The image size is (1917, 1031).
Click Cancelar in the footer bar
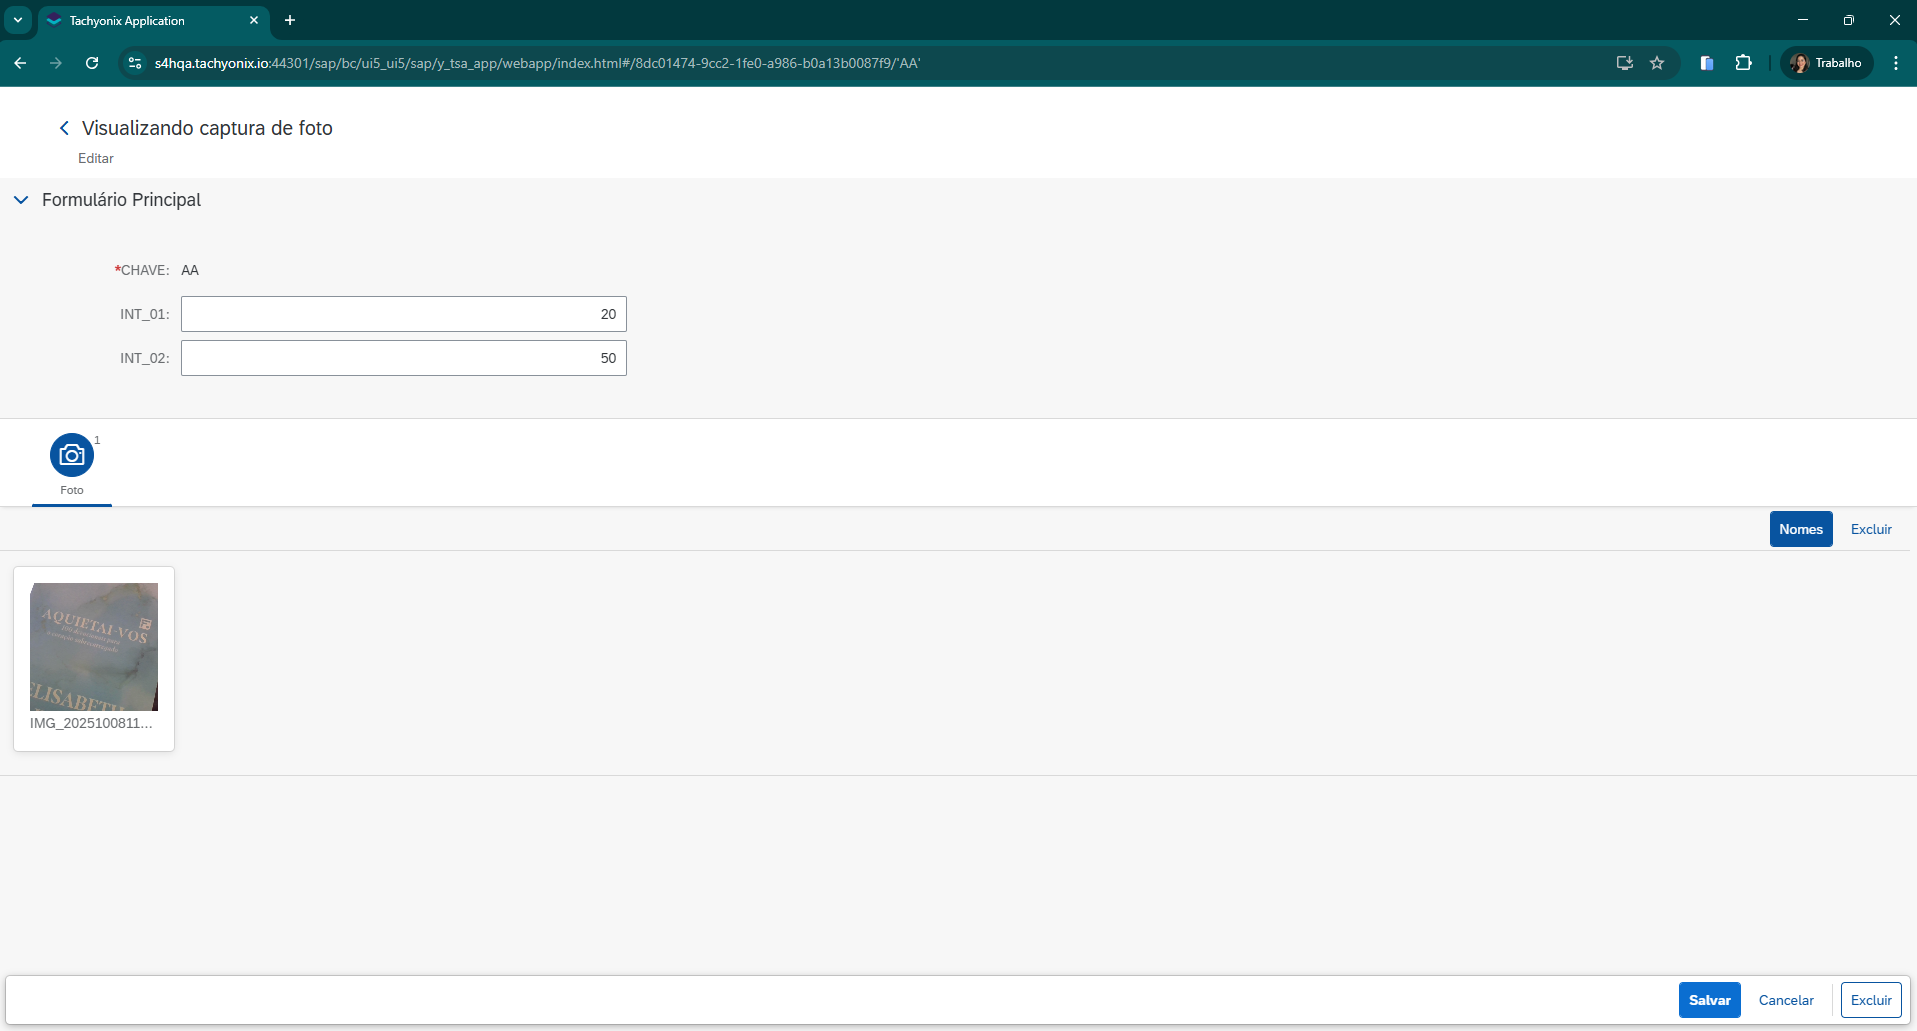click(1786, 1000)
